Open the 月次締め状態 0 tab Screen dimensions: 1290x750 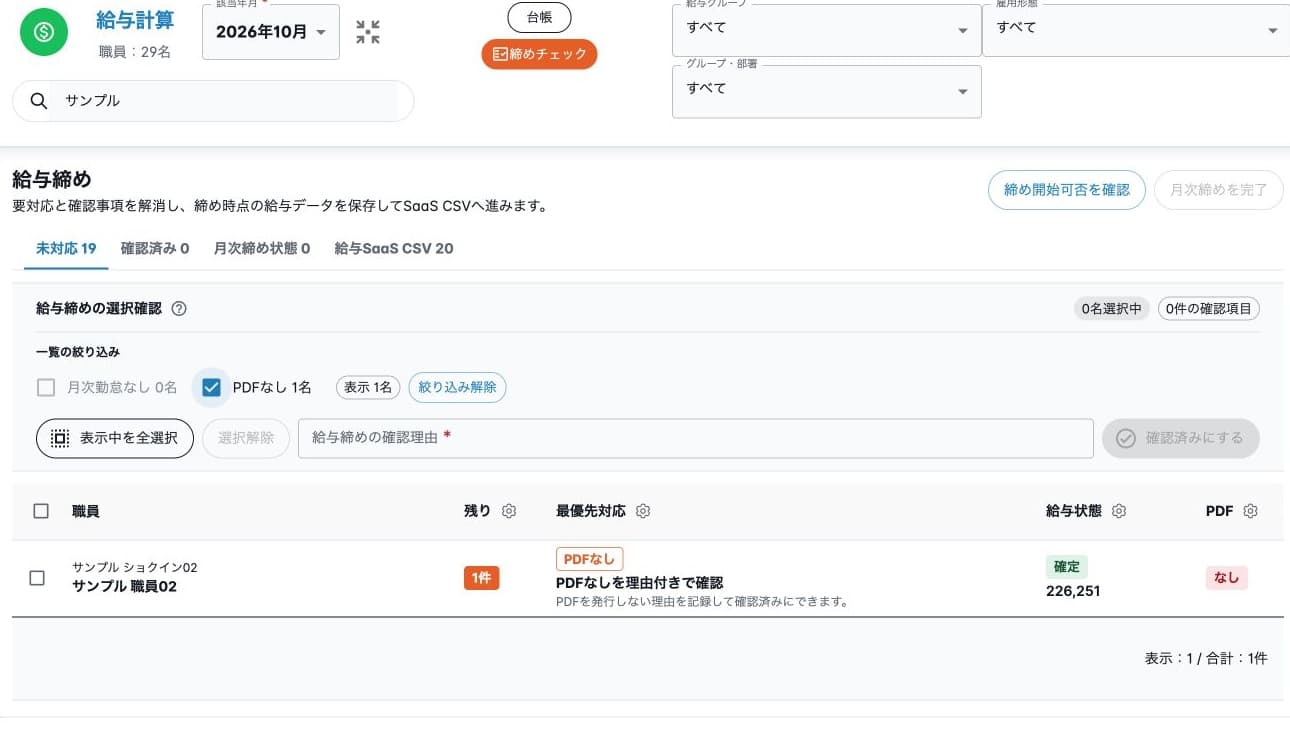click(x=262, y=248)
